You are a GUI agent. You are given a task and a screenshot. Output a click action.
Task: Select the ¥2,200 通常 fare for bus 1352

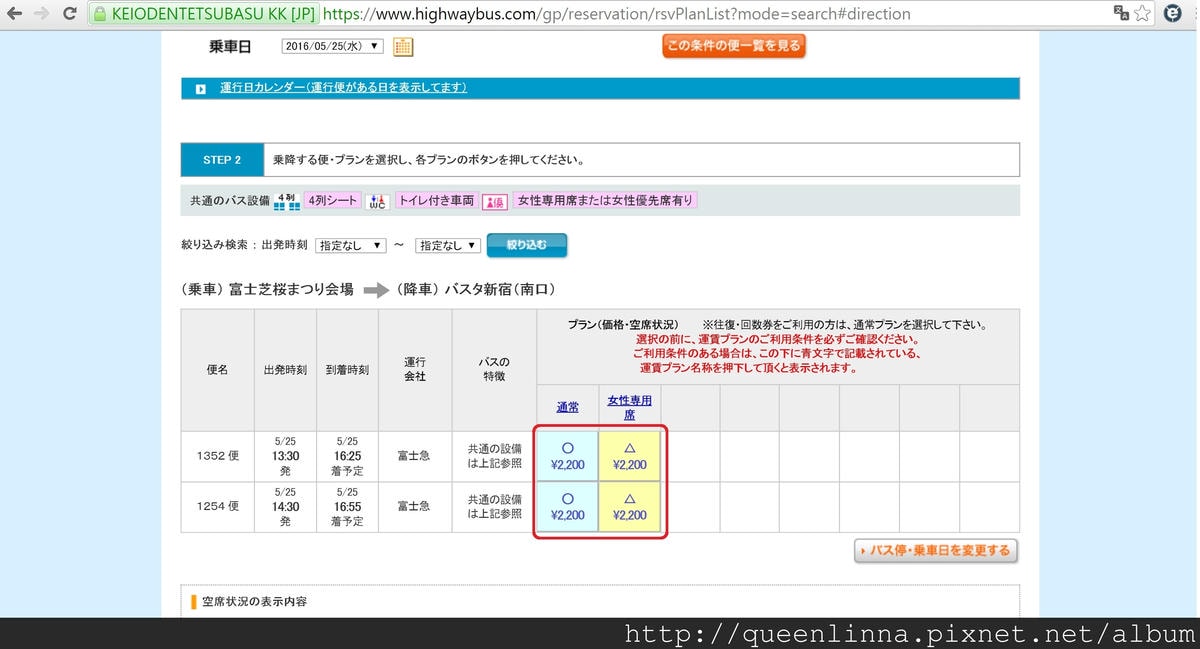567,456
